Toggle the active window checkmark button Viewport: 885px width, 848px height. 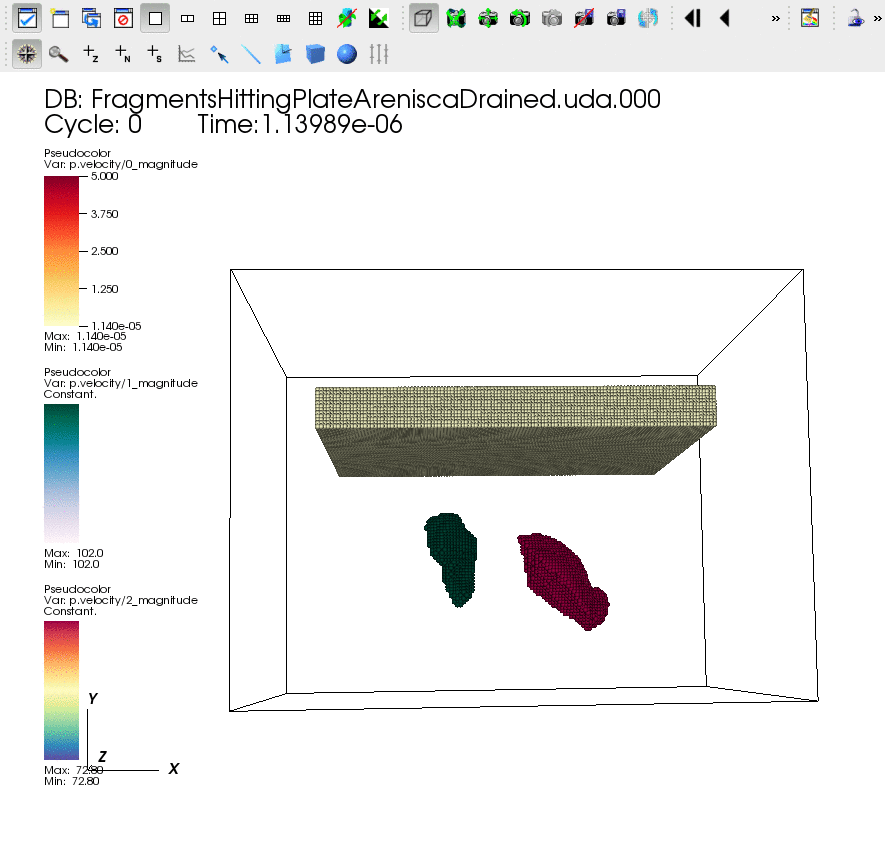tap(27, 18)
